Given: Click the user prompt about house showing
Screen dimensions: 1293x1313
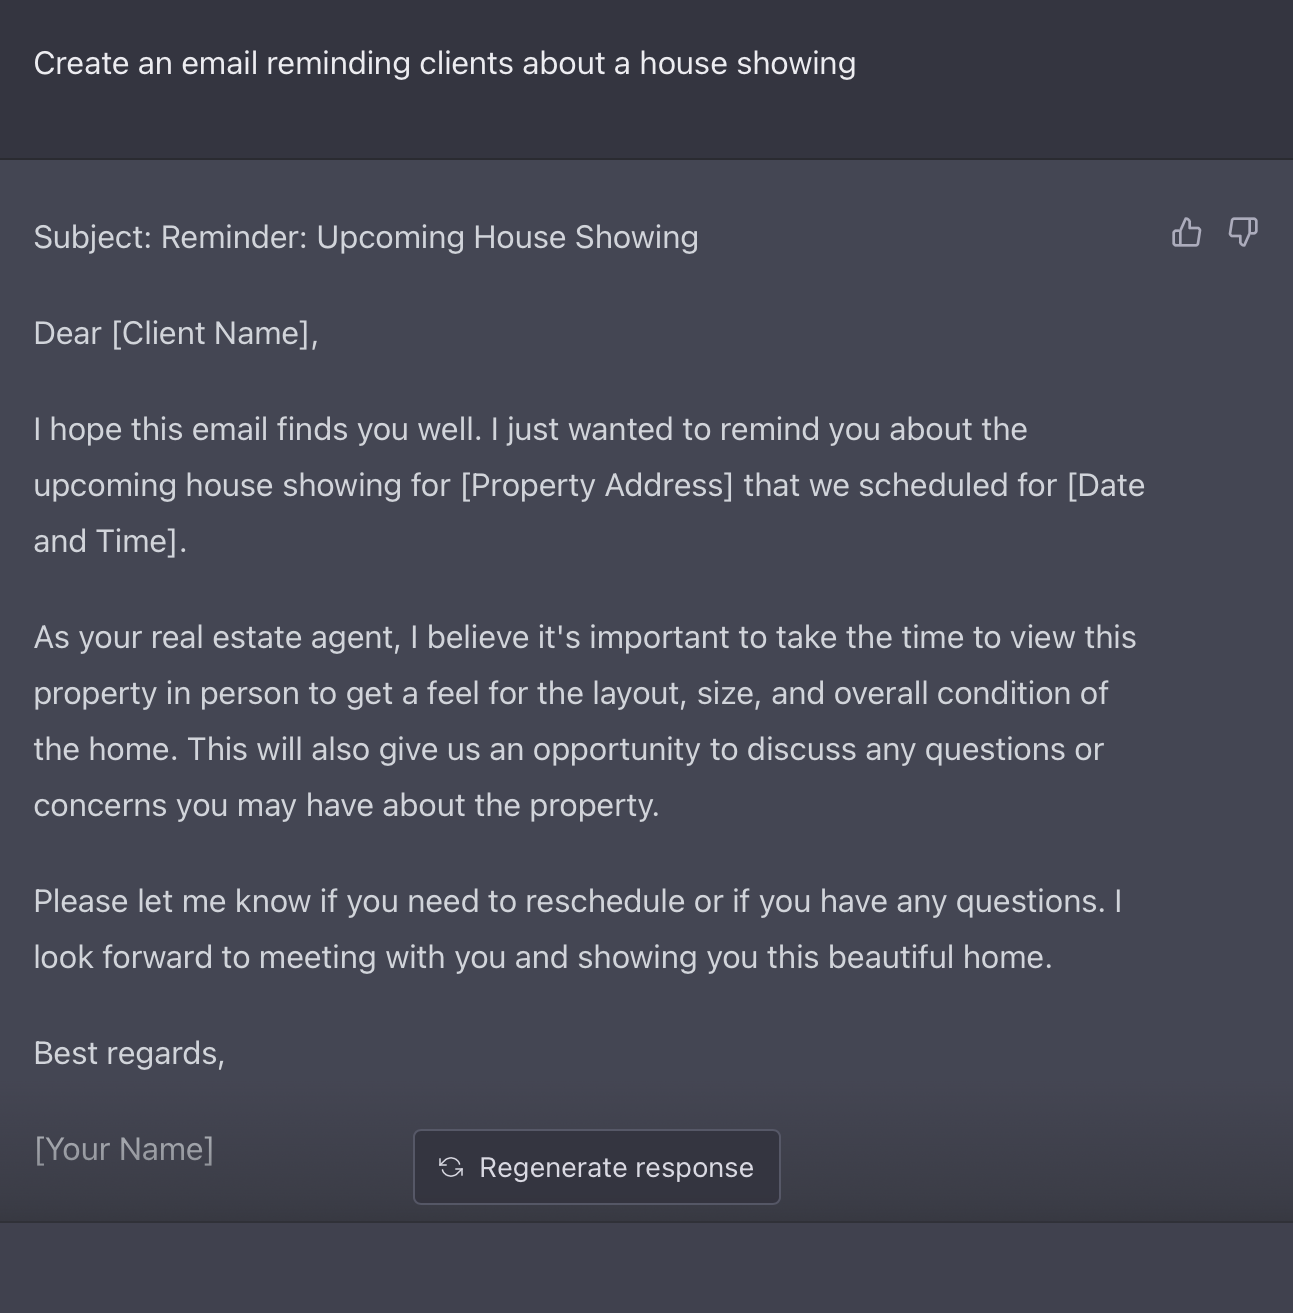Looking at the screenshot, I should [444, 63].
